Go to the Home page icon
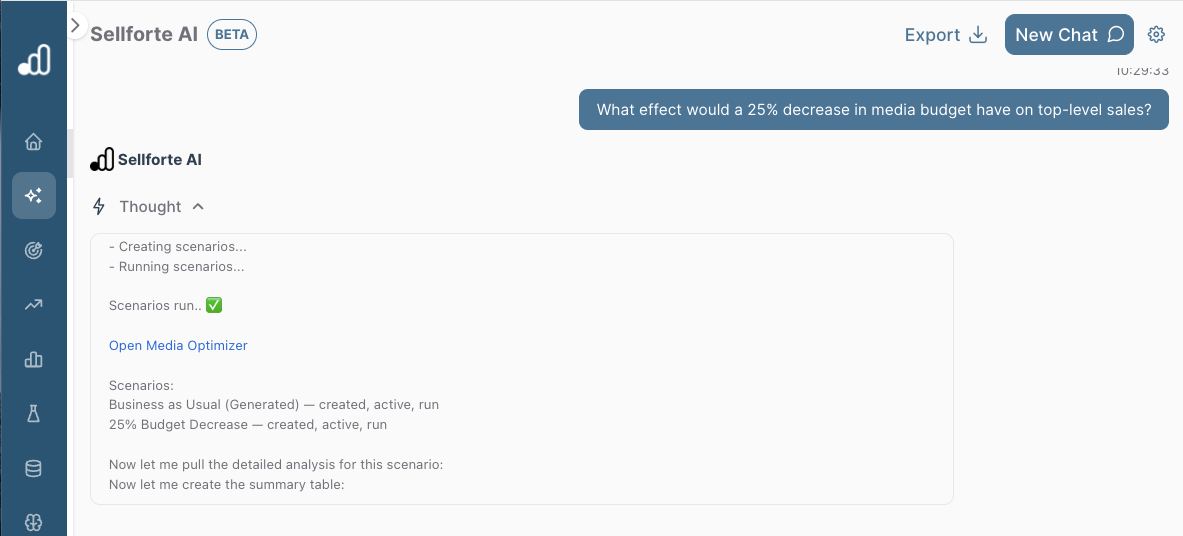The height and width of the screenshot is (536, 1183). point(33,142)
